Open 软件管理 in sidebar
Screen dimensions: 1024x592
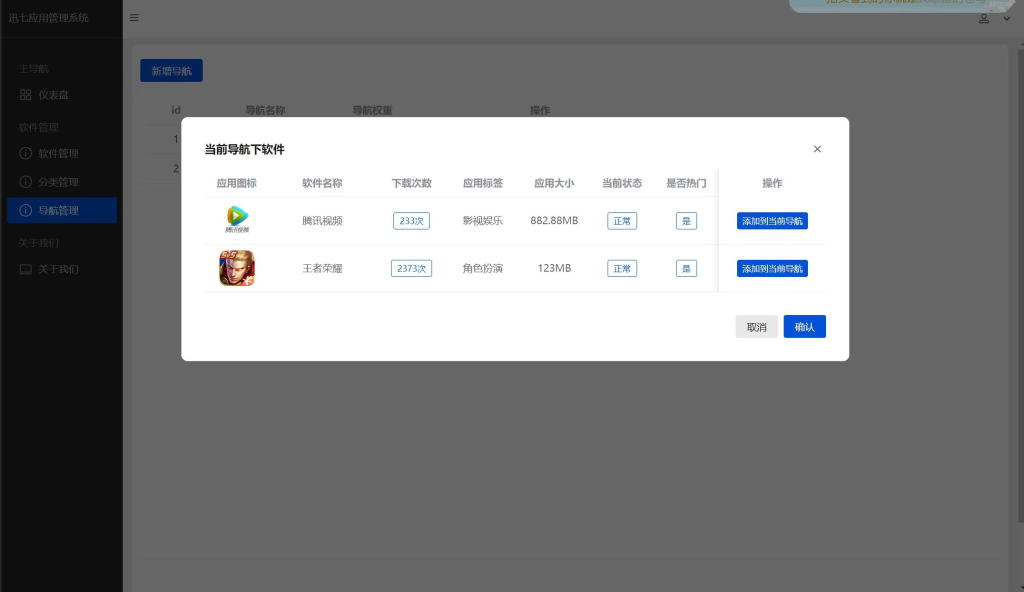(57, 154)
